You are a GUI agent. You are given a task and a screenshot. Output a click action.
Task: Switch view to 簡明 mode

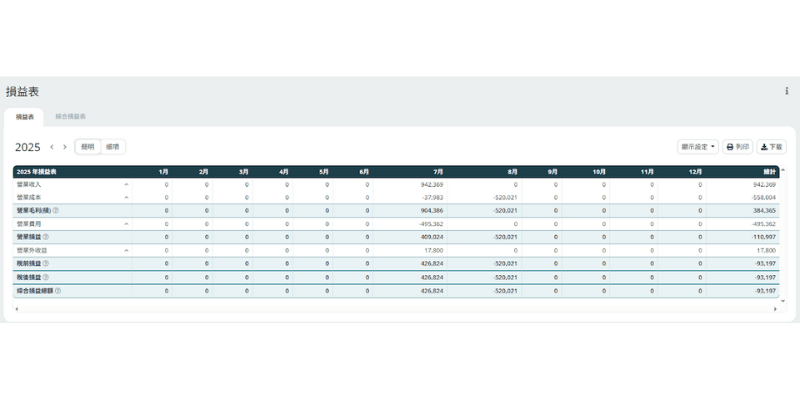[88, 147]
